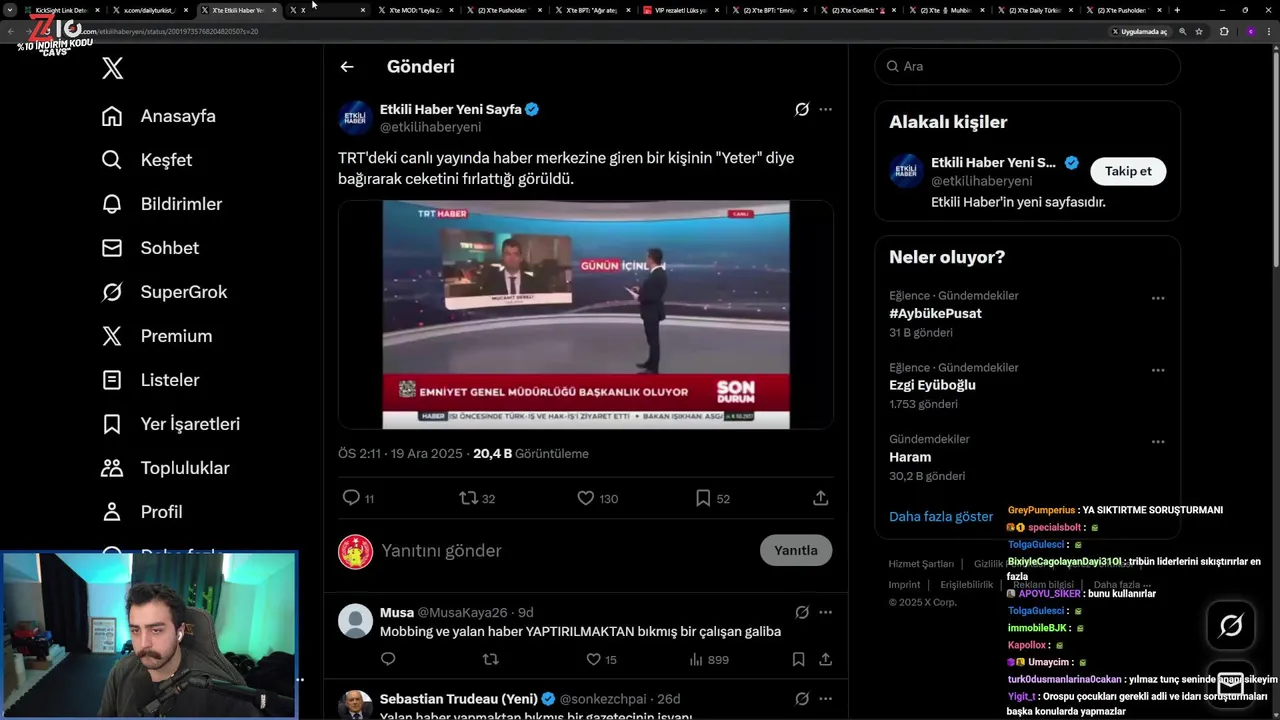Click Grok icon on Sebastian Trudeau reply
The image size is (1280, 720).
pos(802,698)
